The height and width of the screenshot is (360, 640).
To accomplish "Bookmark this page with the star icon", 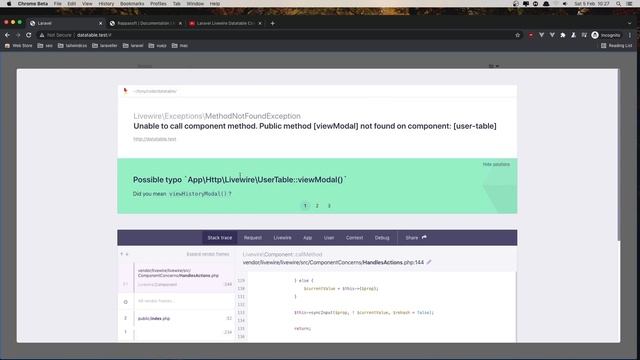I will 518,35.
